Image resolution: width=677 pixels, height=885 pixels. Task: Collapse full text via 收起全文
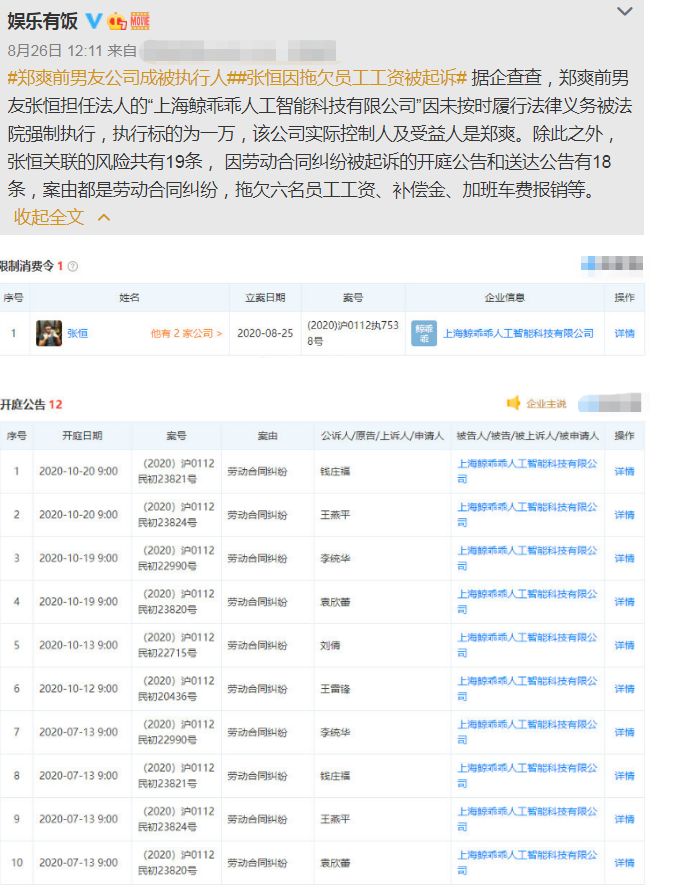pos(62,217)
